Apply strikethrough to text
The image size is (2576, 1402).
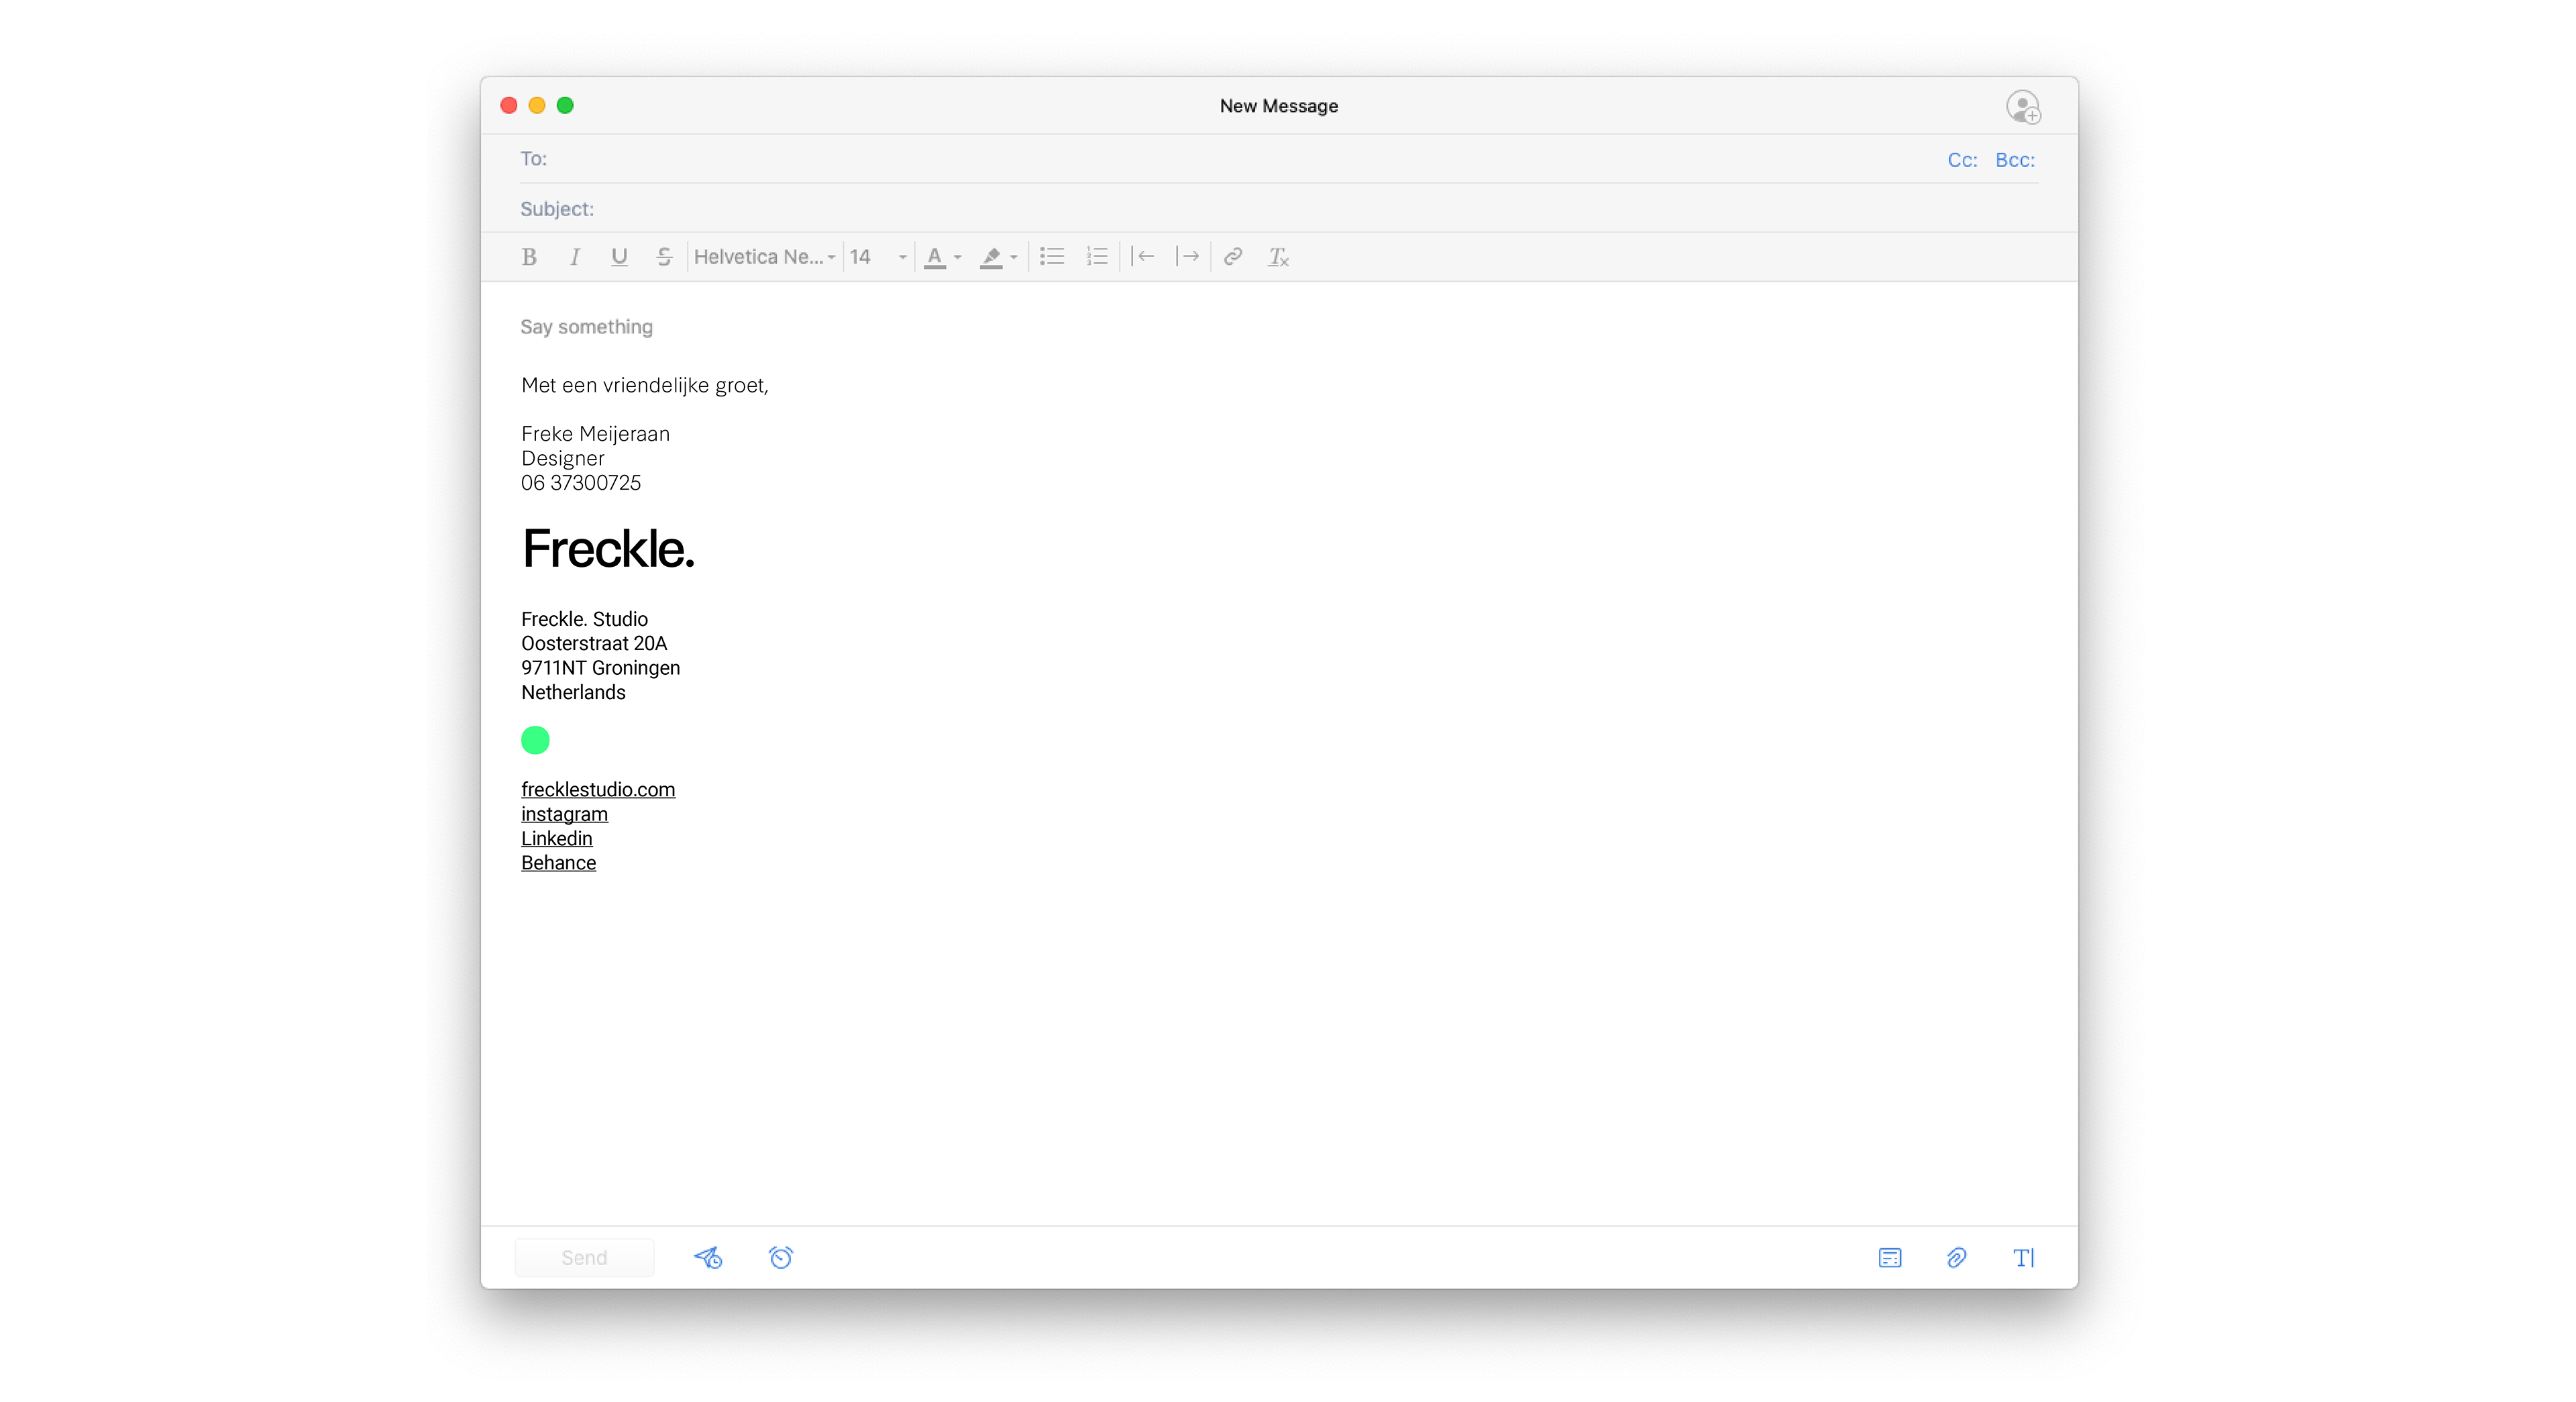point(664,257)
